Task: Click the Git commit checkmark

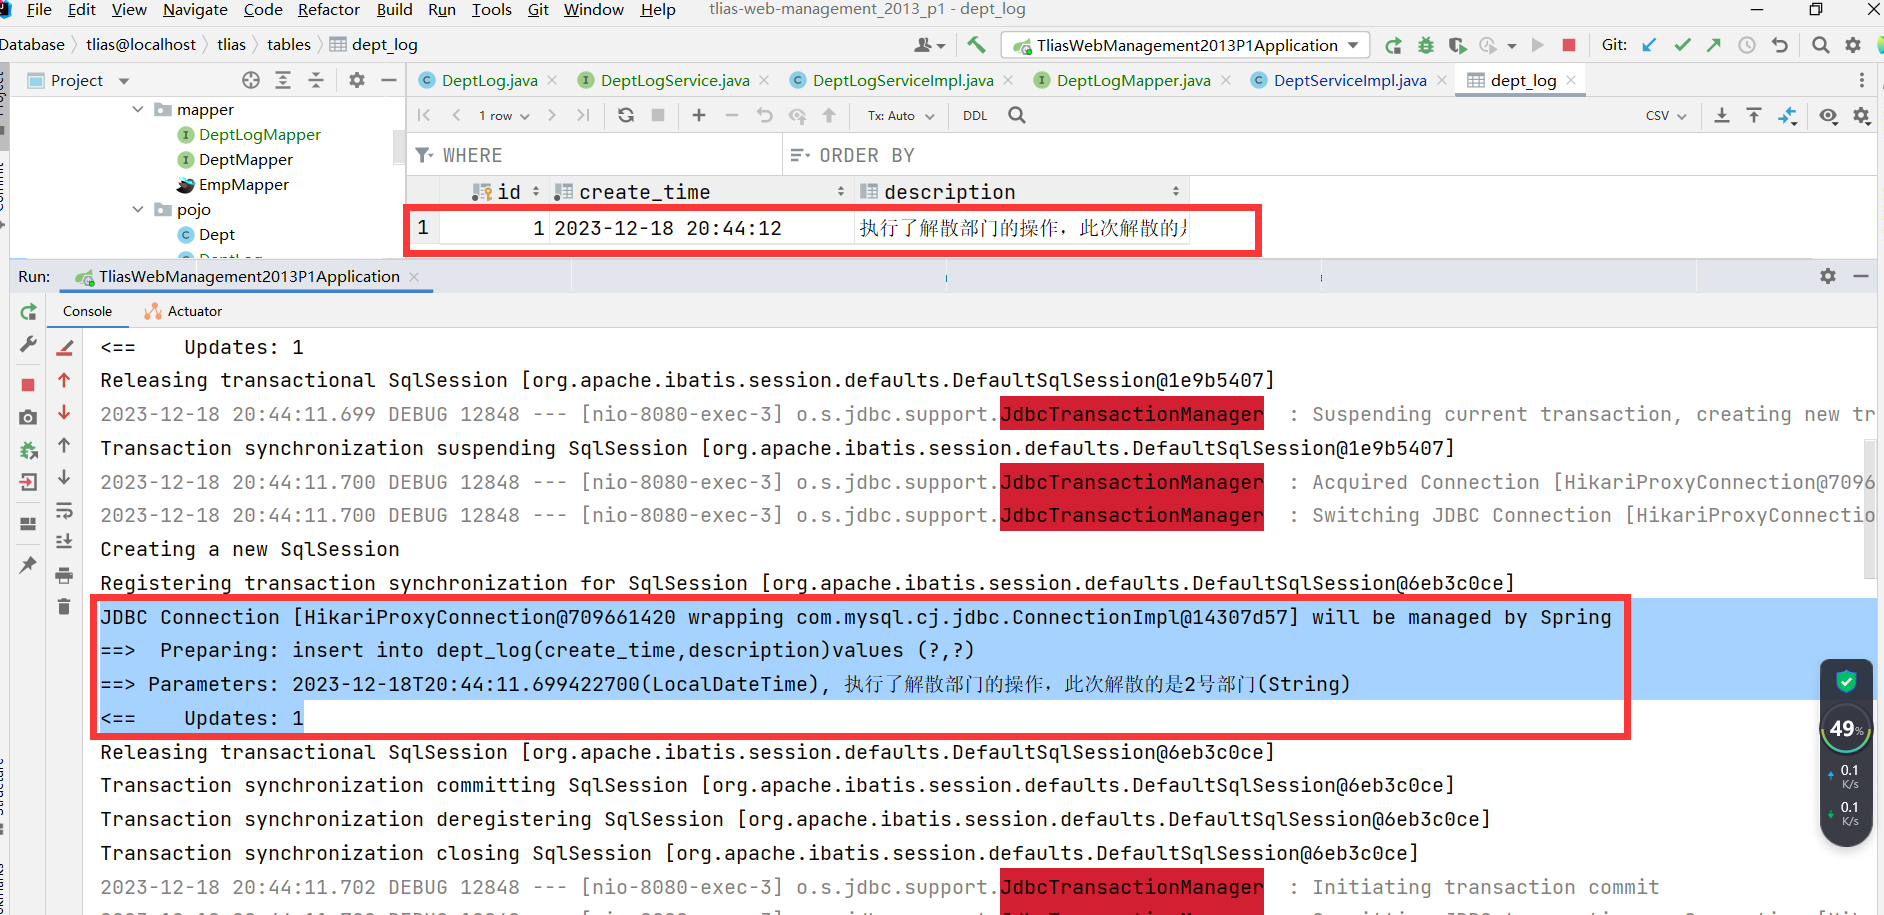Action: click(1683, 45)
